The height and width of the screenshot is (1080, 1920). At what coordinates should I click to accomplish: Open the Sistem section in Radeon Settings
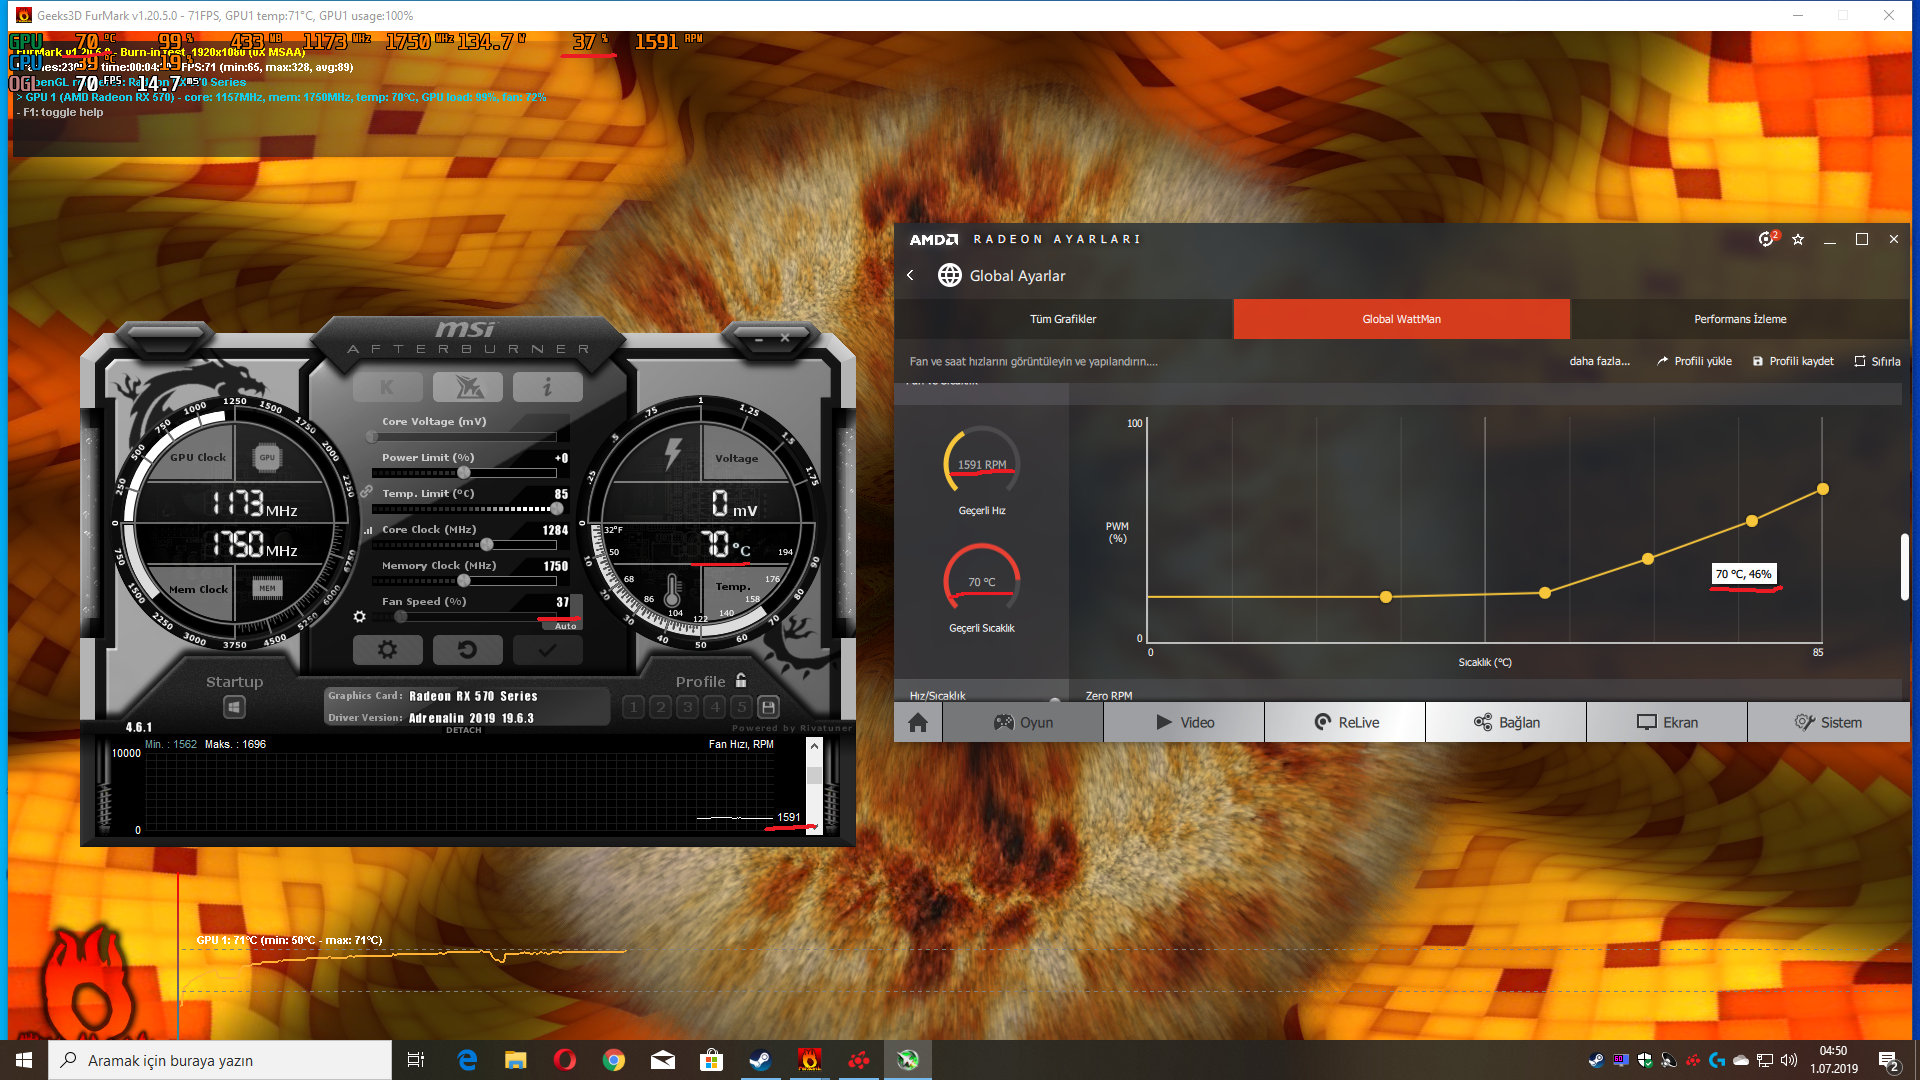(x=1828, y=722)
